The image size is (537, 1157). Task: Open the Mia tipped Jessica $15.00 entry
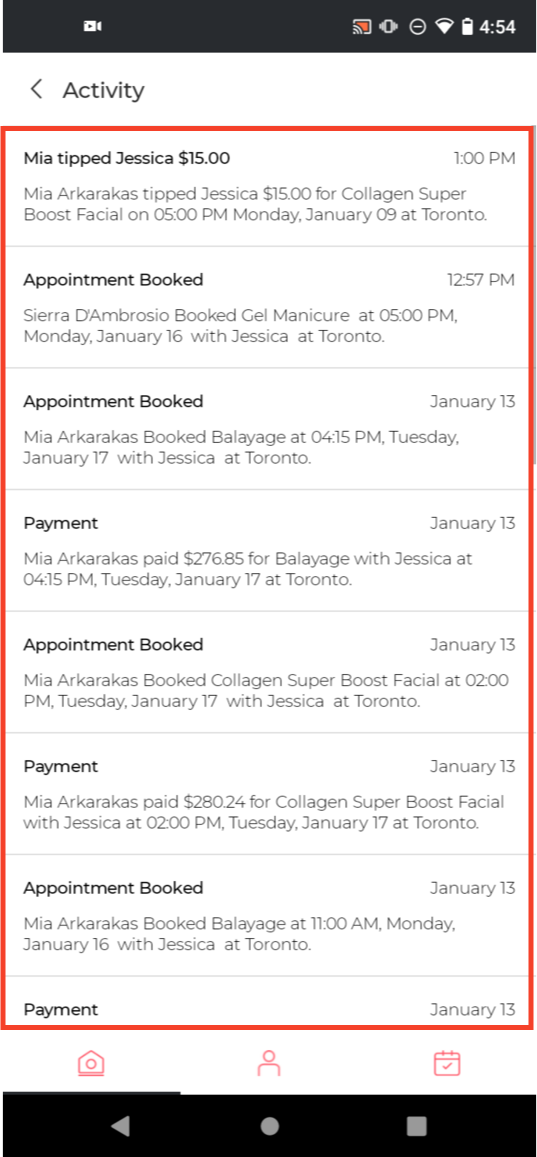tap(268, 186)
